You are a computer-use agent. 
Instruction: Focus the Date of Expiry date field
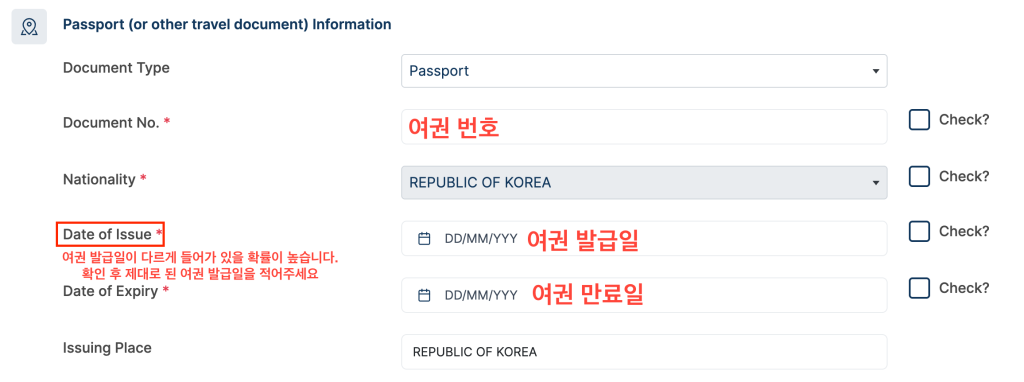[x=644, y=295]
